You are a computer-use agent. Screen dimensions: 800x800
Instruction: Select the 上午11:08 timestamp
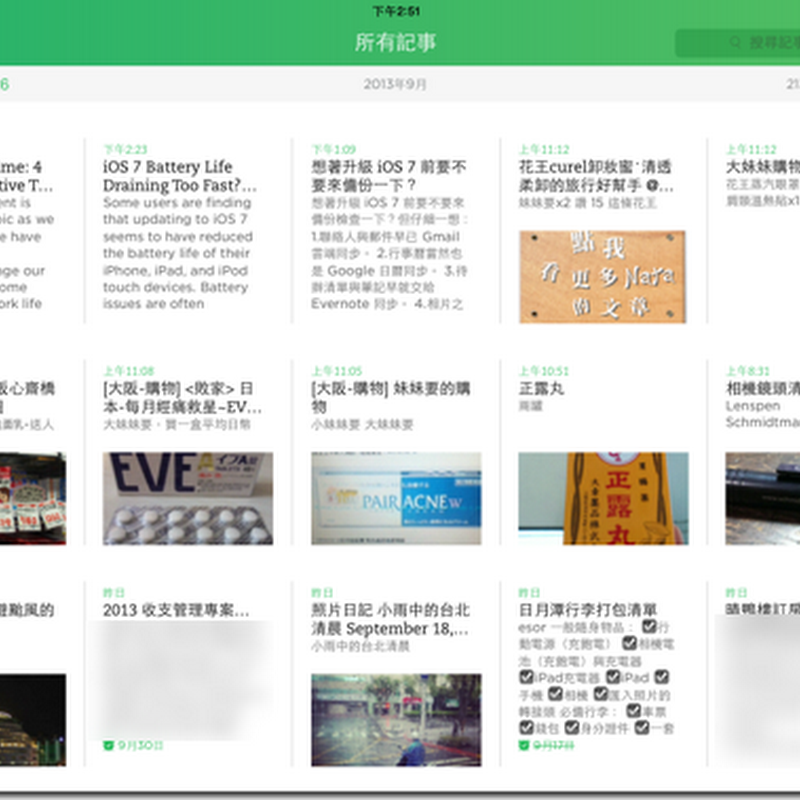coord(129,371)
